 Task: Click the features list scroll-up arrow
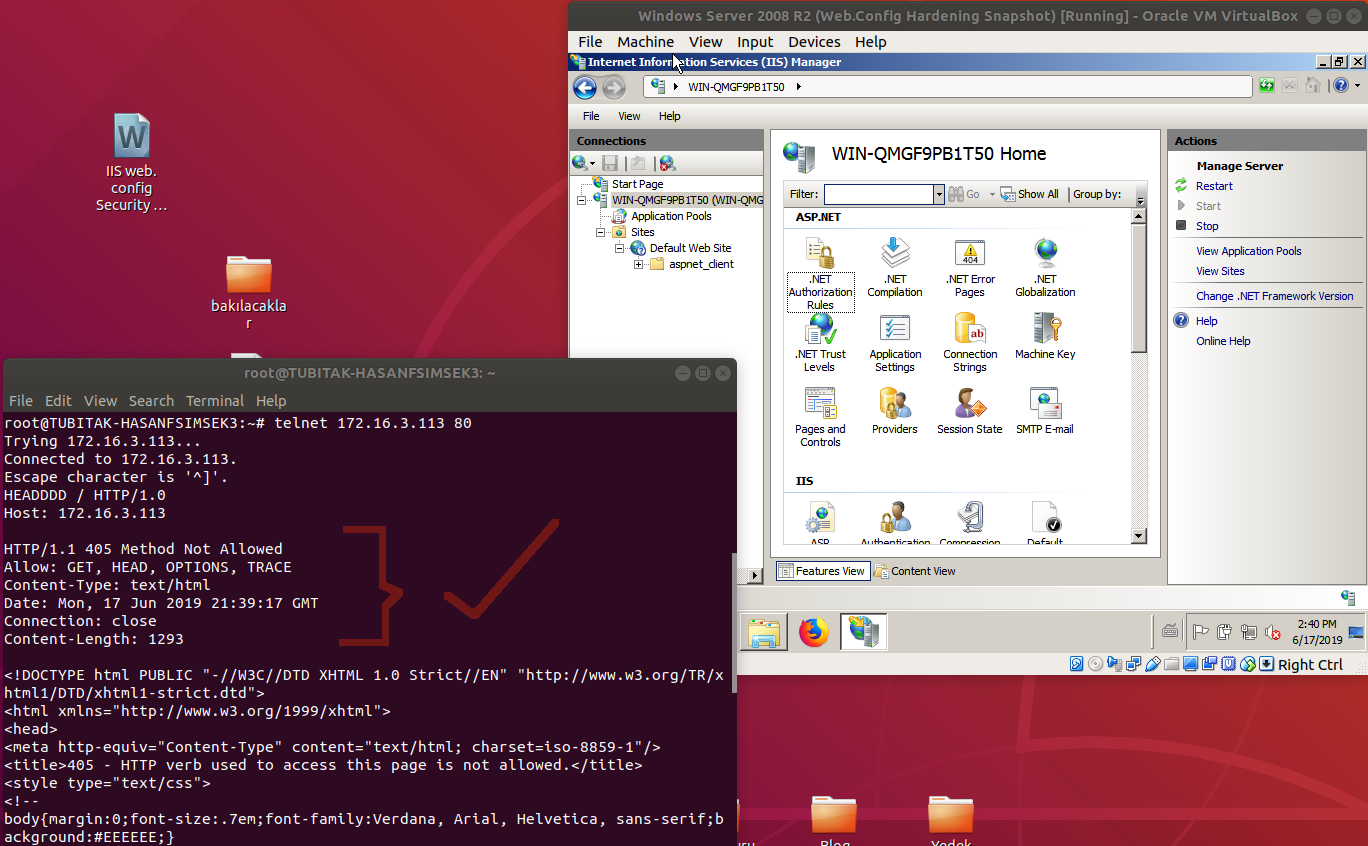click(x=1139, y=216)
